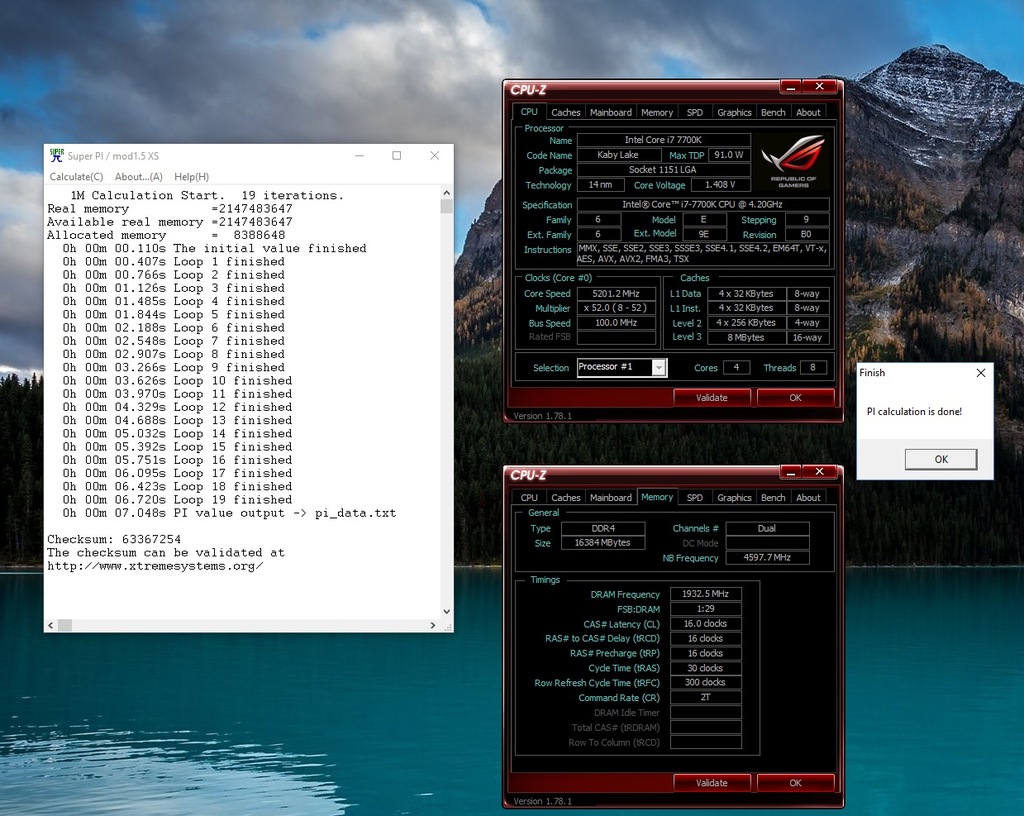Viewport: 1024px width, 816px height.
Task: Click the Super PI vertical scrollbar up arrow
Action: [x=447, y=193]
